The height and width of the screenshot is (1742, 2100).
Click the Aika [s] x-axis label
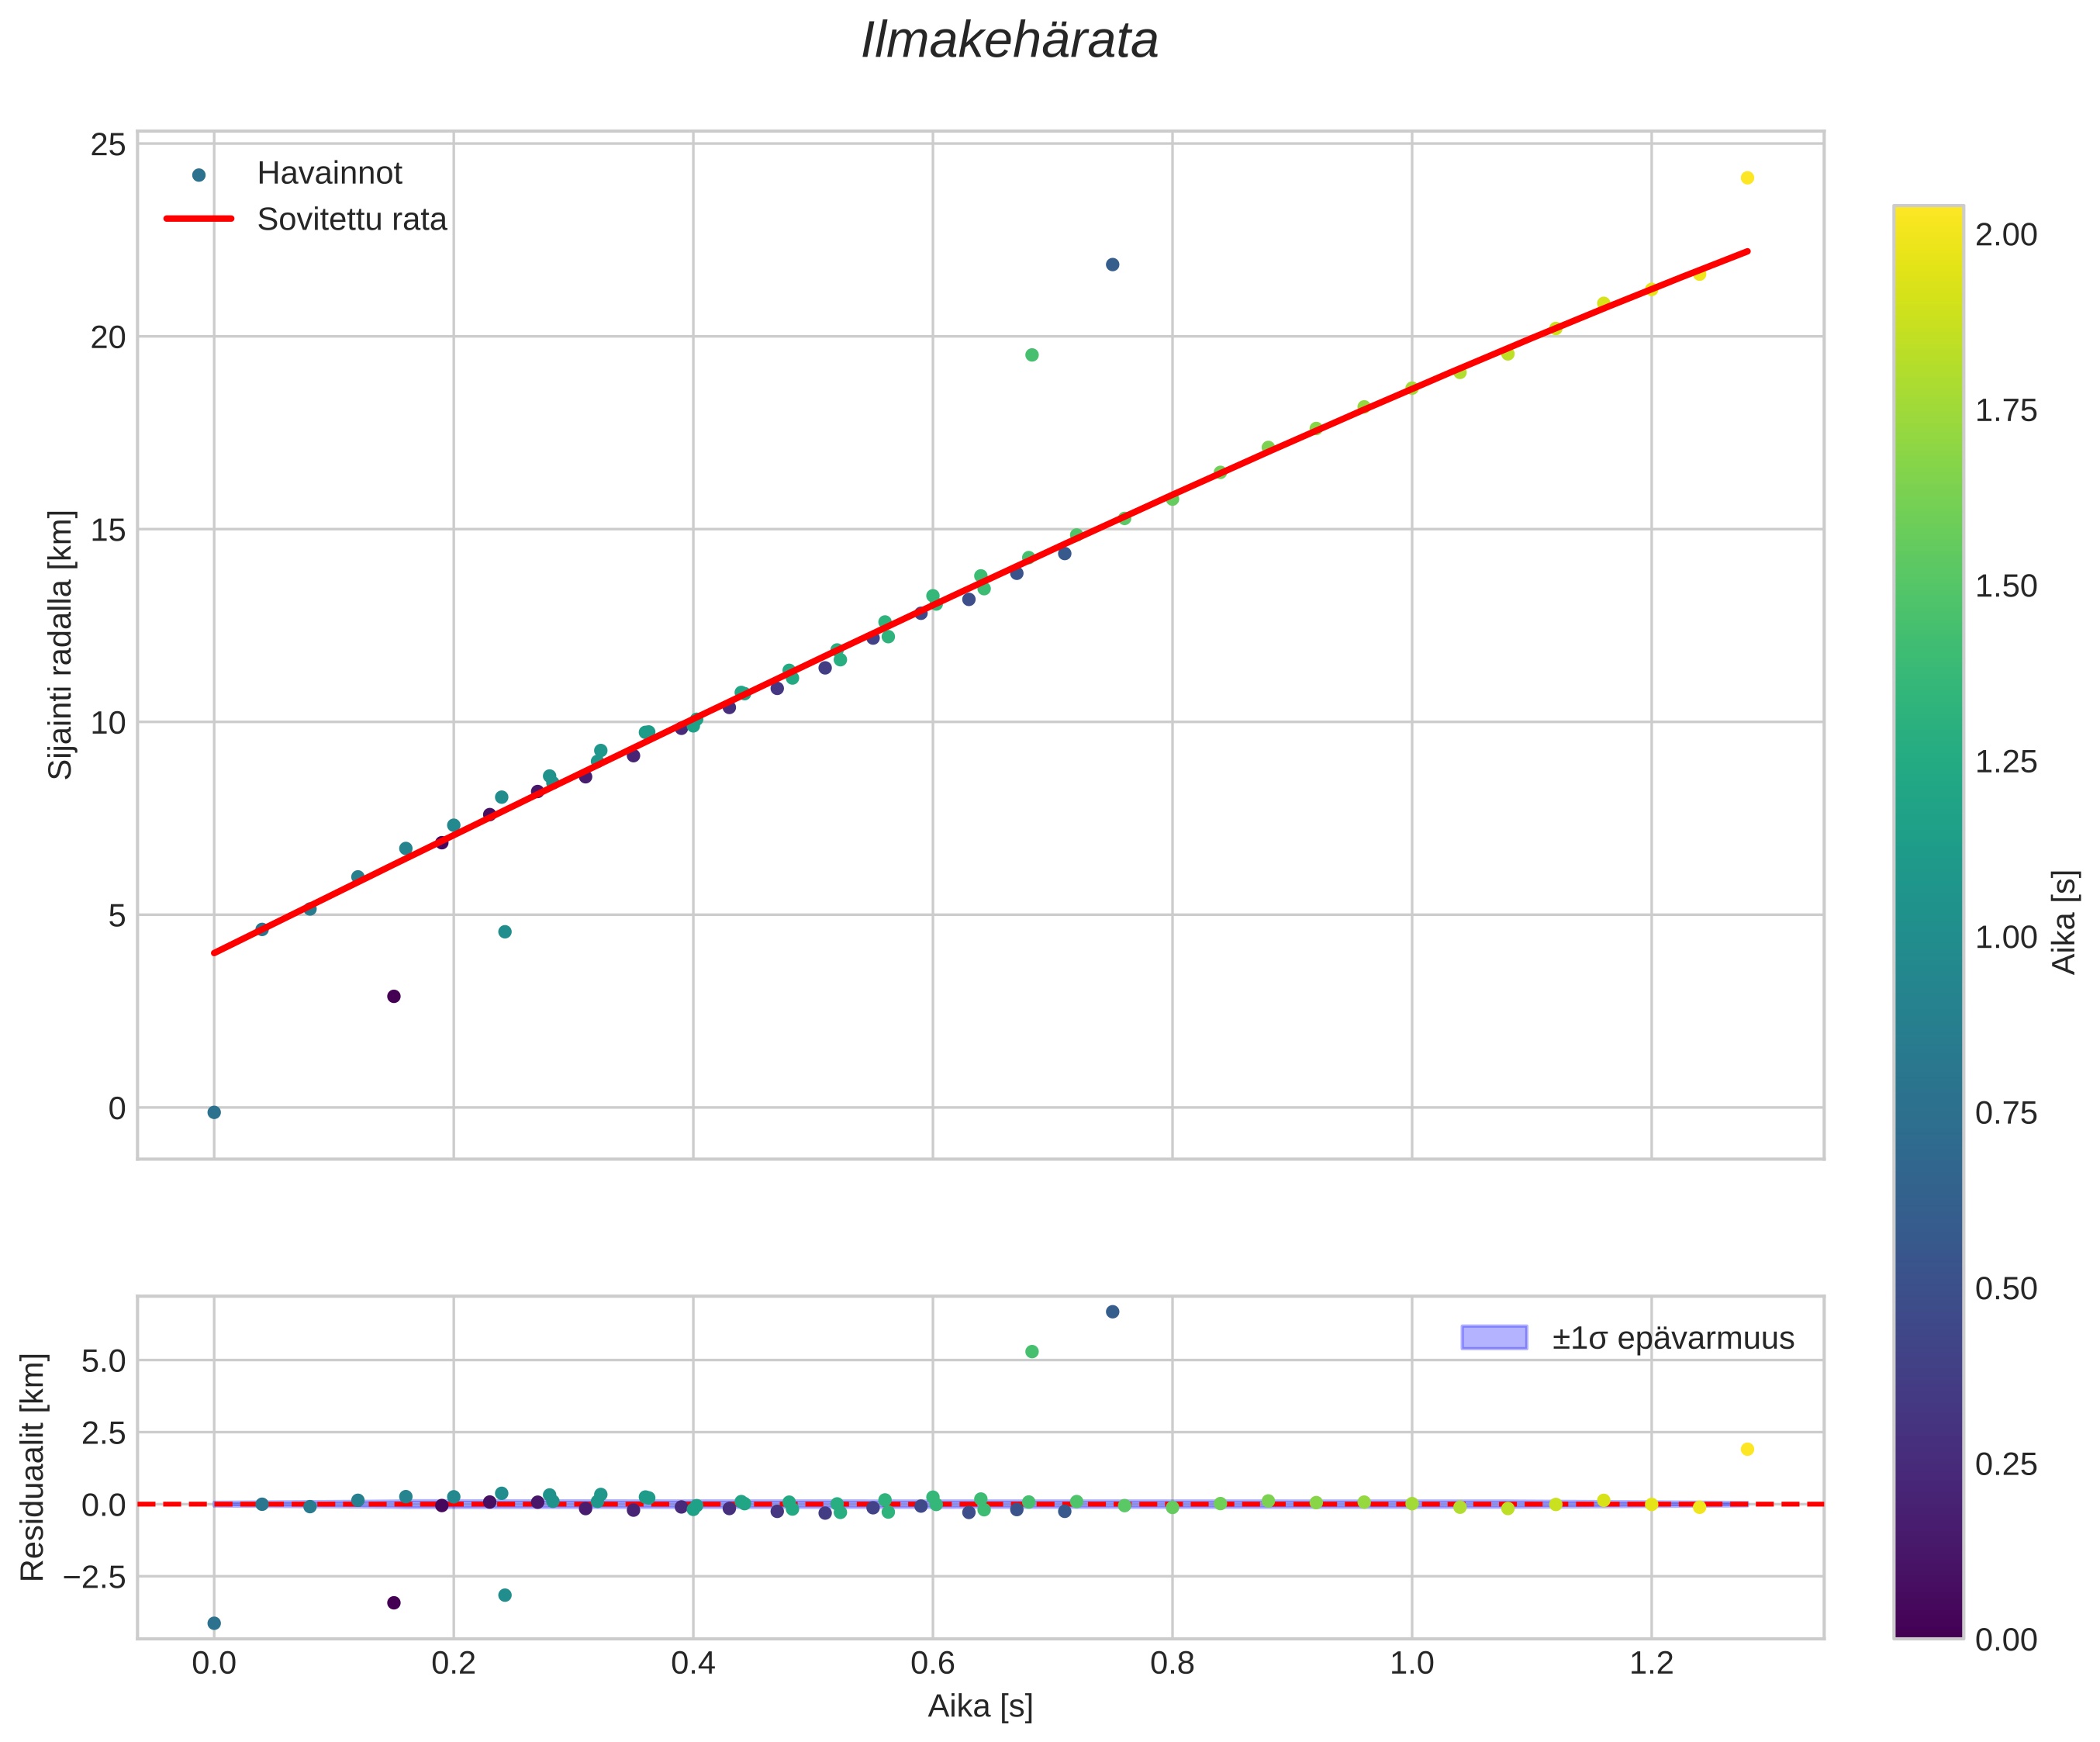click(980, 1706)
